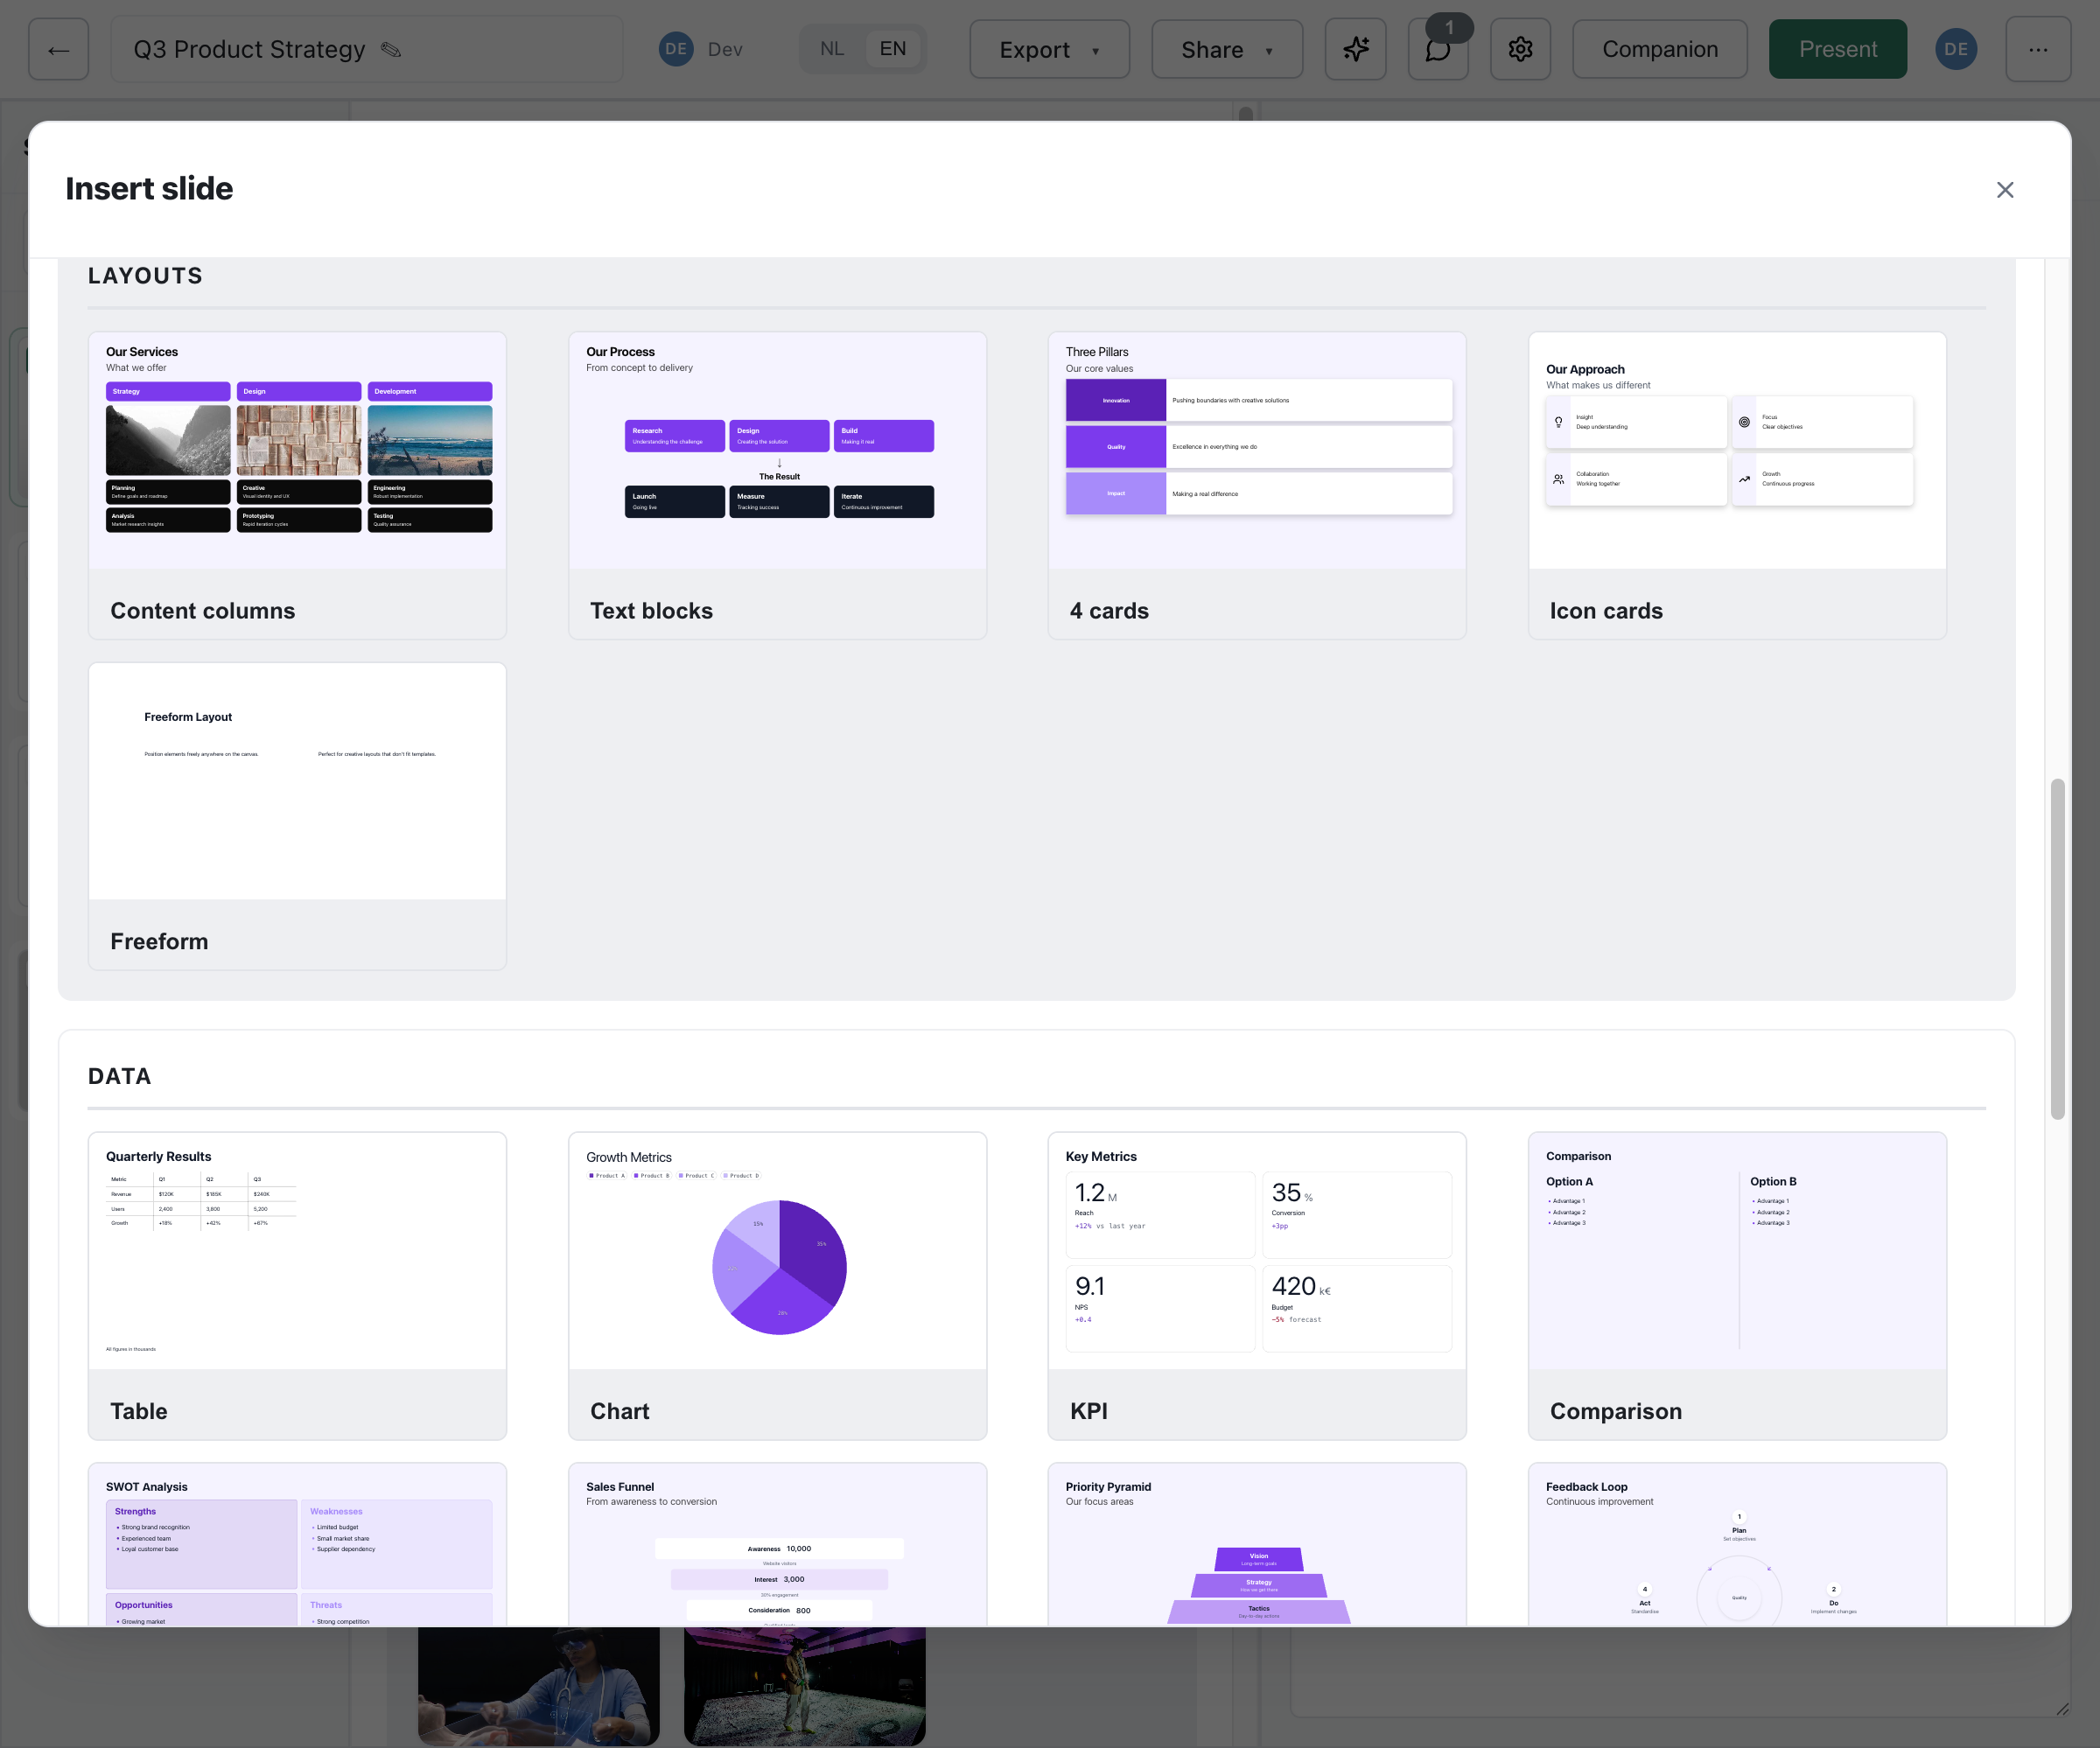
Task: Choose the Feedback Loop slide template
Action: pos(1737,1544)
